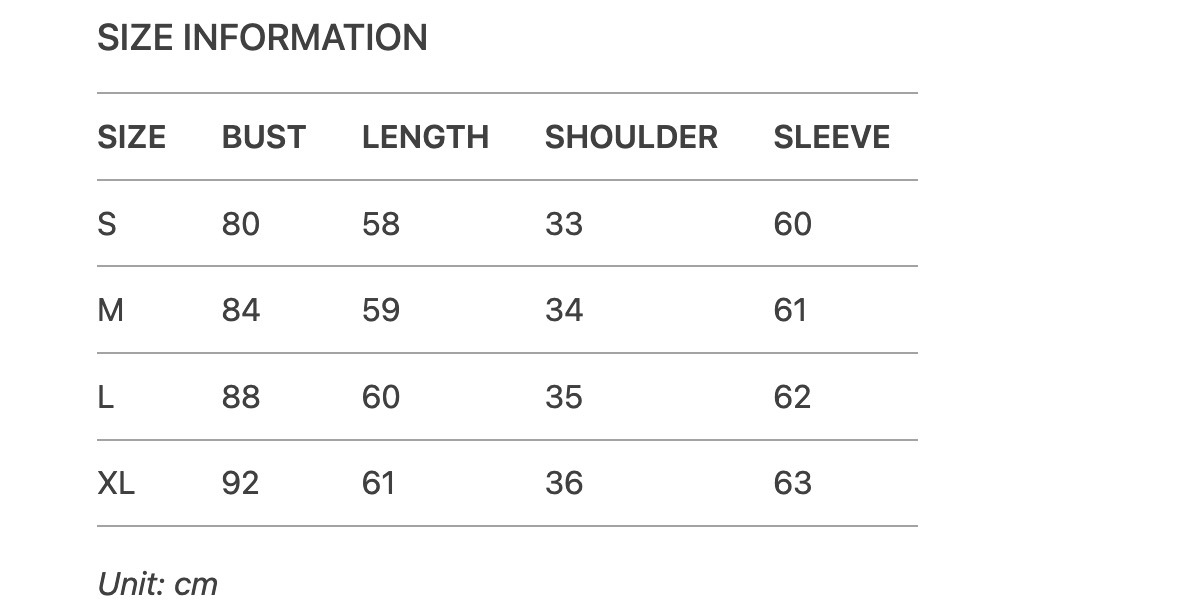Click shoulder value 36 for size XL
This screenshot has height=604, width=1192.
[x=563, y=484]
